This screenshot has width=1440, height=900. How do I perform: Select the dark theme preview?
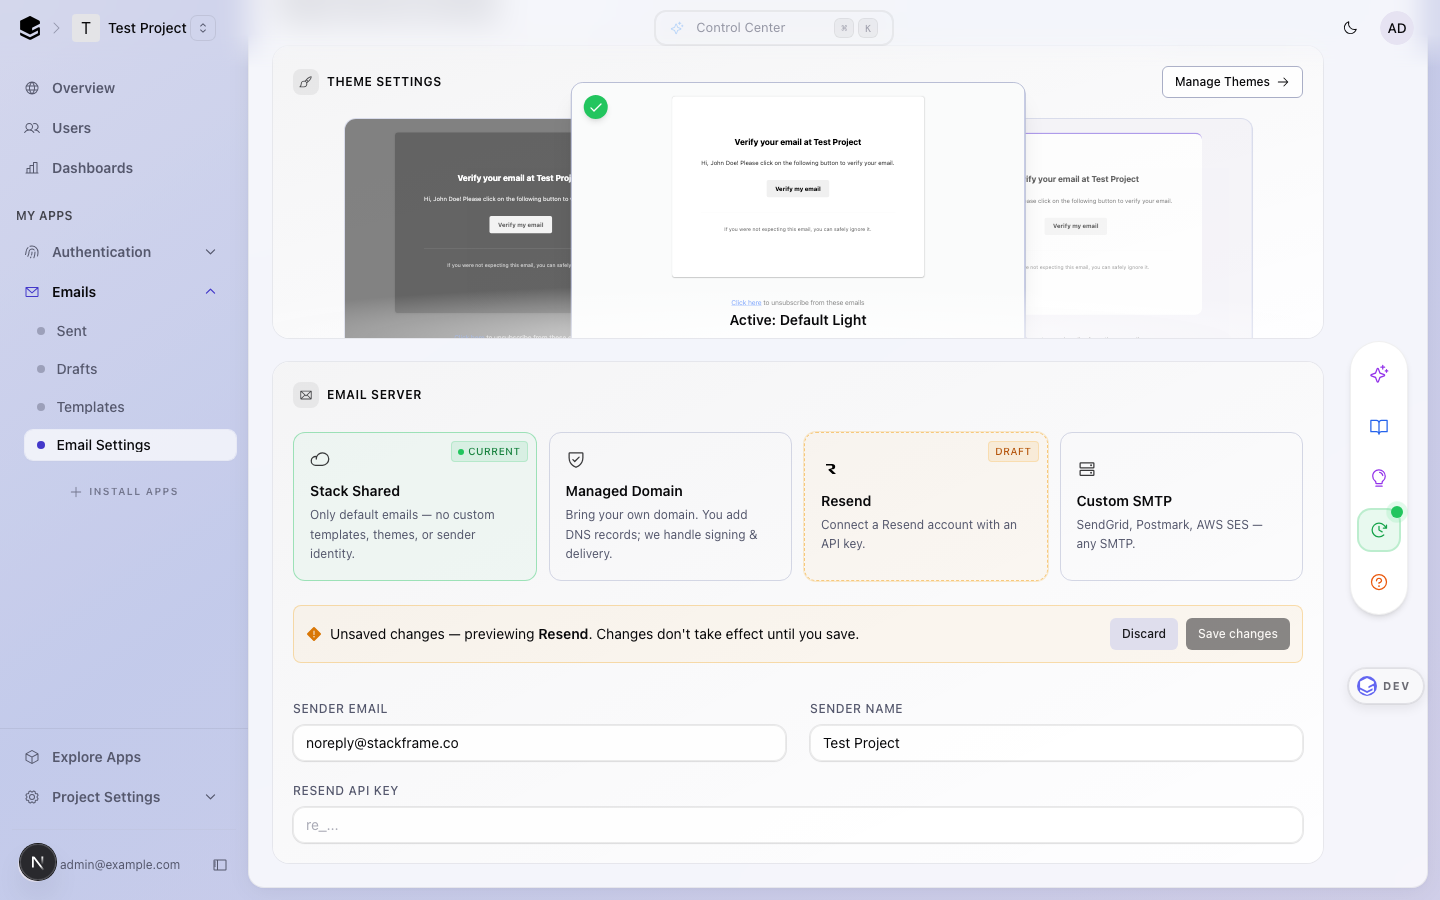(x=458, y=228)
